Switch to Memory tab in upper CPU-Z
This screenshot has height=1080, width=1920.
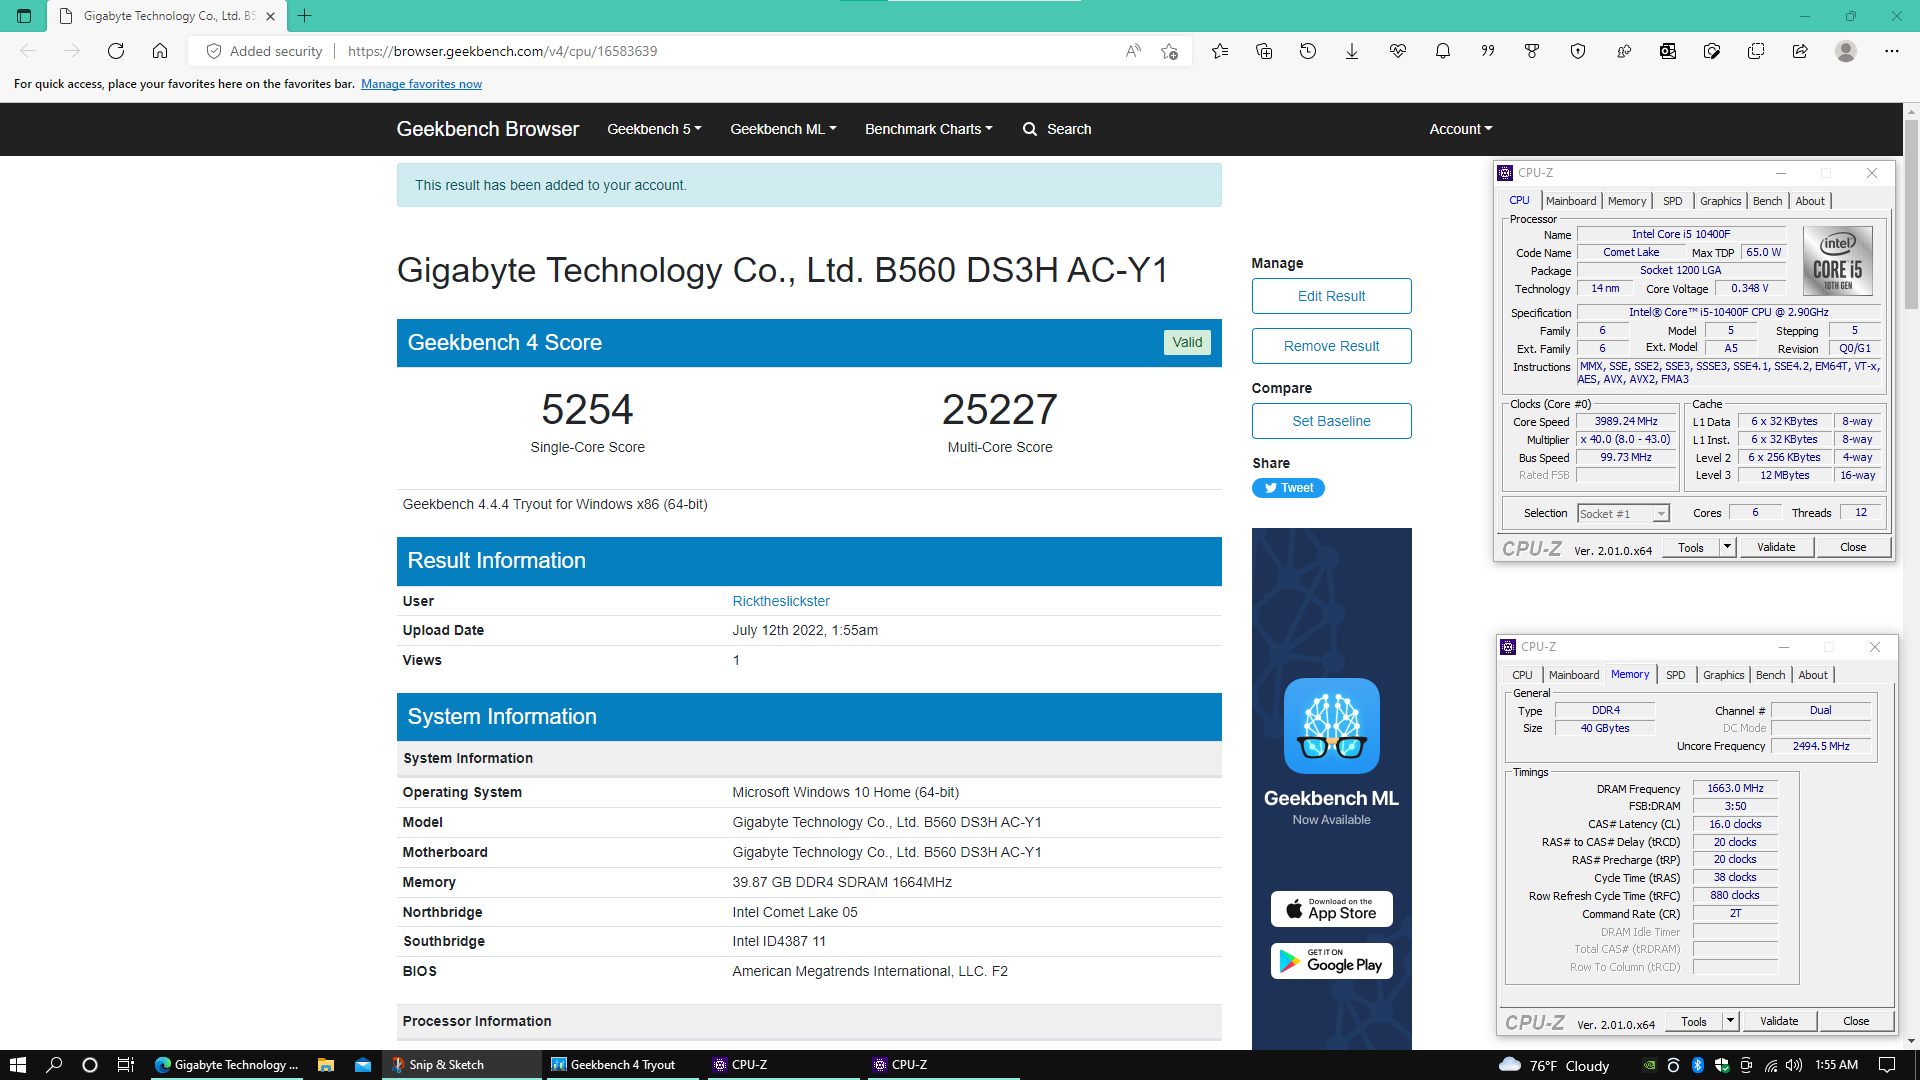[1626, 201]
